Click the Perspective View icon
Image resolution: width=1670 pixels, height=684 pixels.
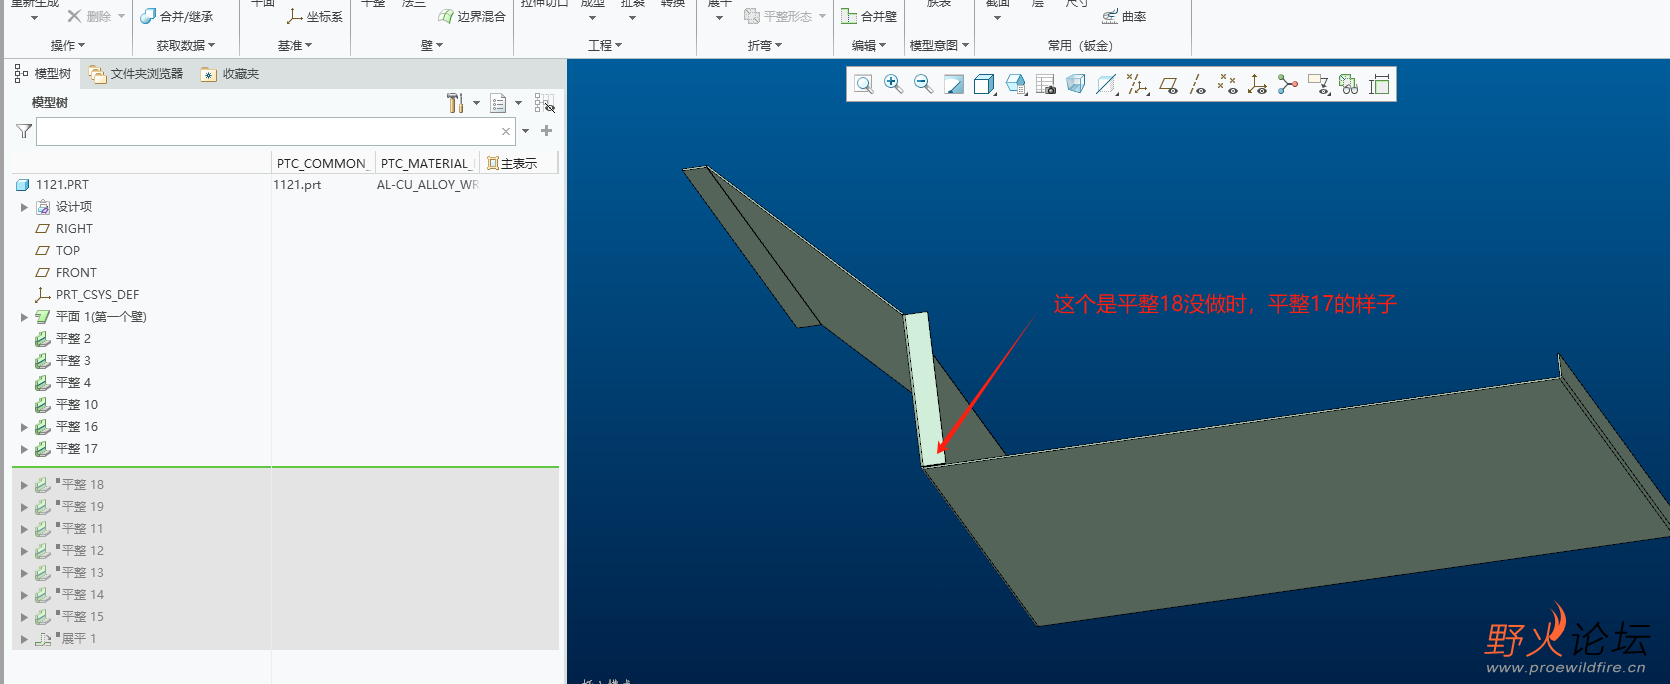tap(1076, 85)
